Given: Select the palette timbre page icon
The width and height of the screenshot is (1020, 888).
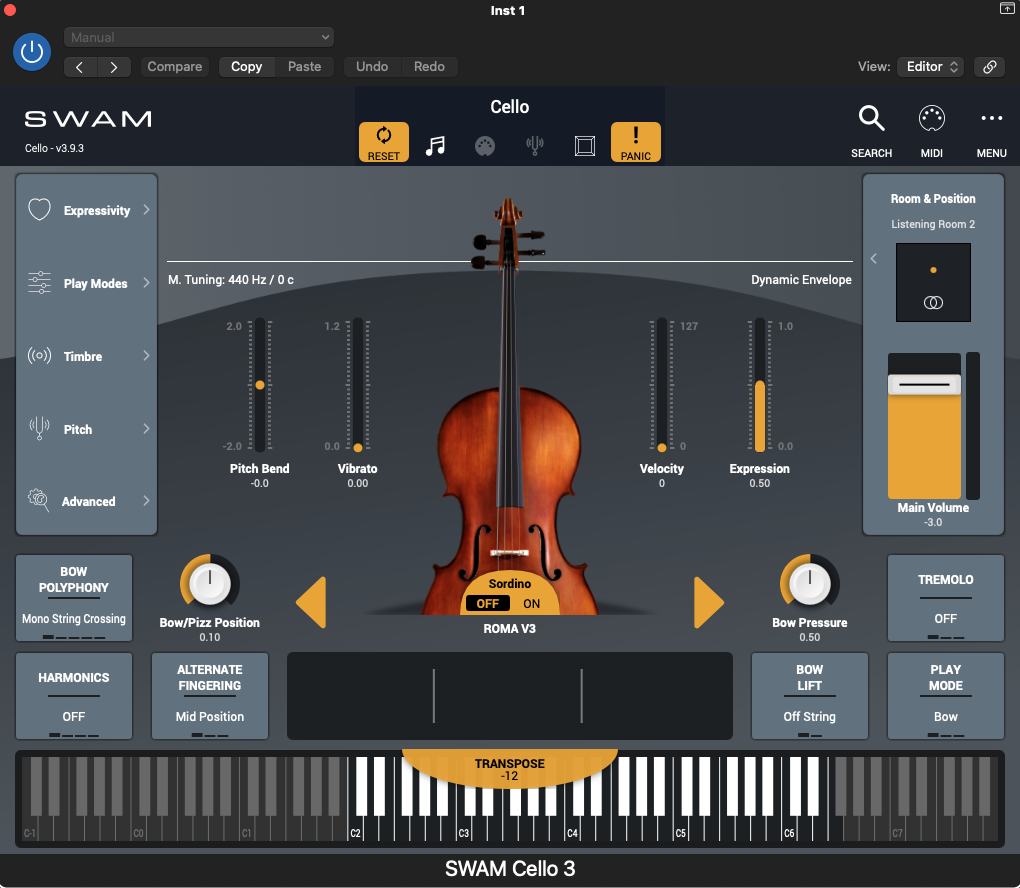Looking at the screenshot, I should 485,146.
